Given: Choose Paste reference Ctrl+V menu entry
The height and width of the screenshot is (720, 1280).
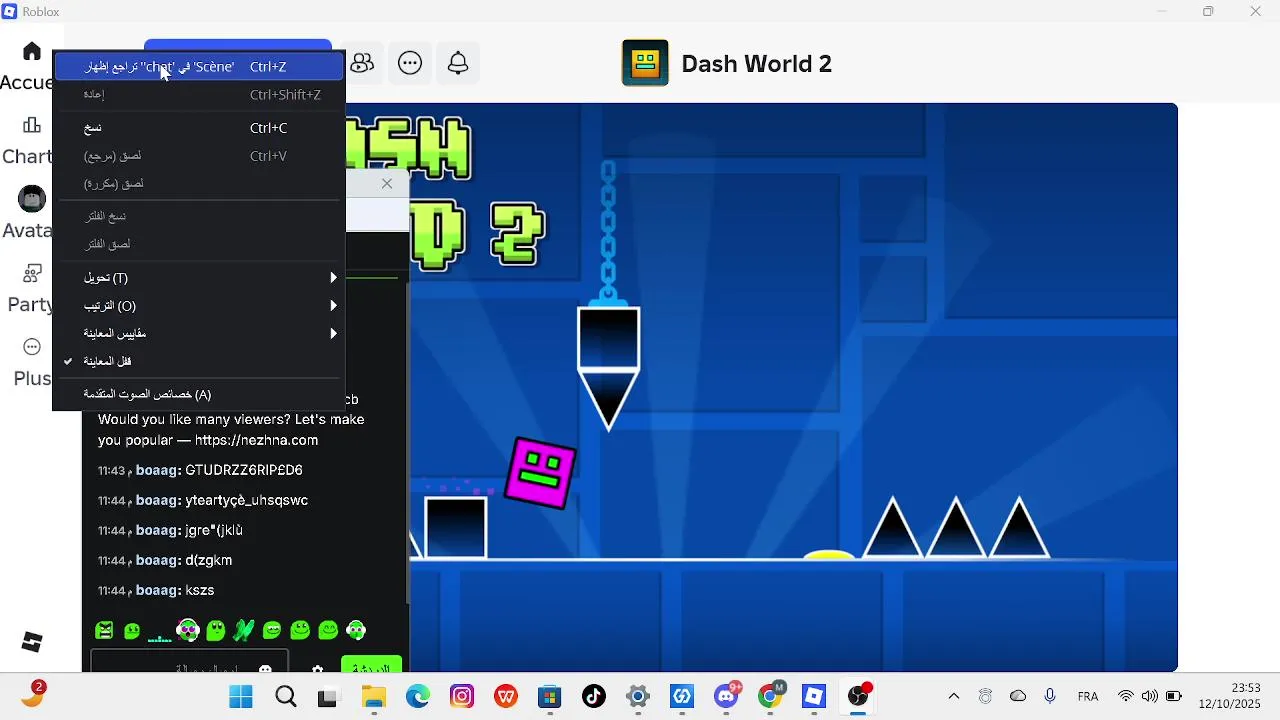Looking at the screenshot, I should click(199, 156).
